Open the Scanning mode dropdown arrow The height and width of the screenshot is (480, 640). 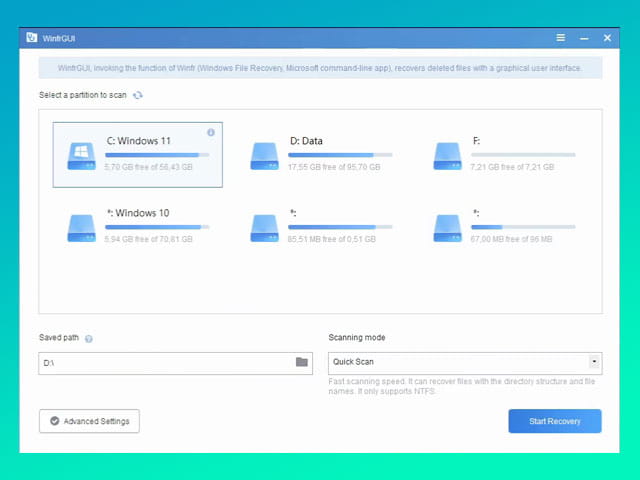point(594,362)
